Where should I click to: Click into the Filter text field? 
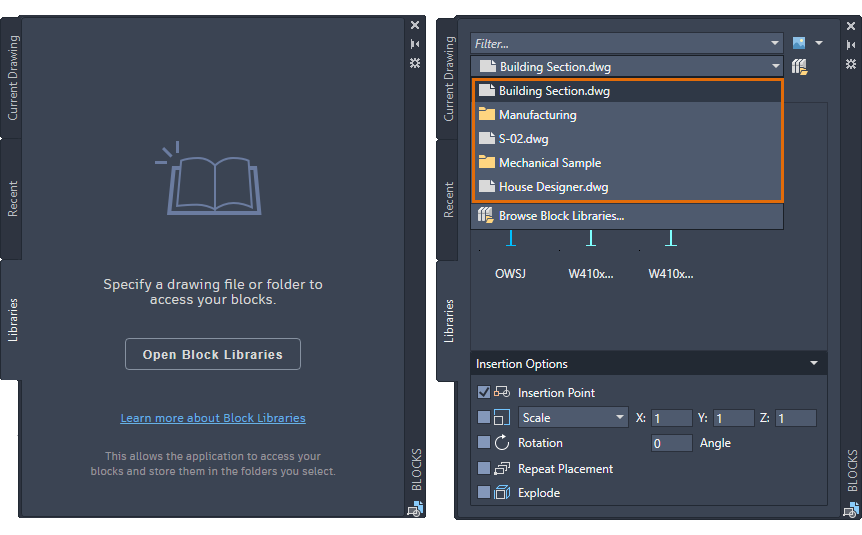[x=618, y=43]
